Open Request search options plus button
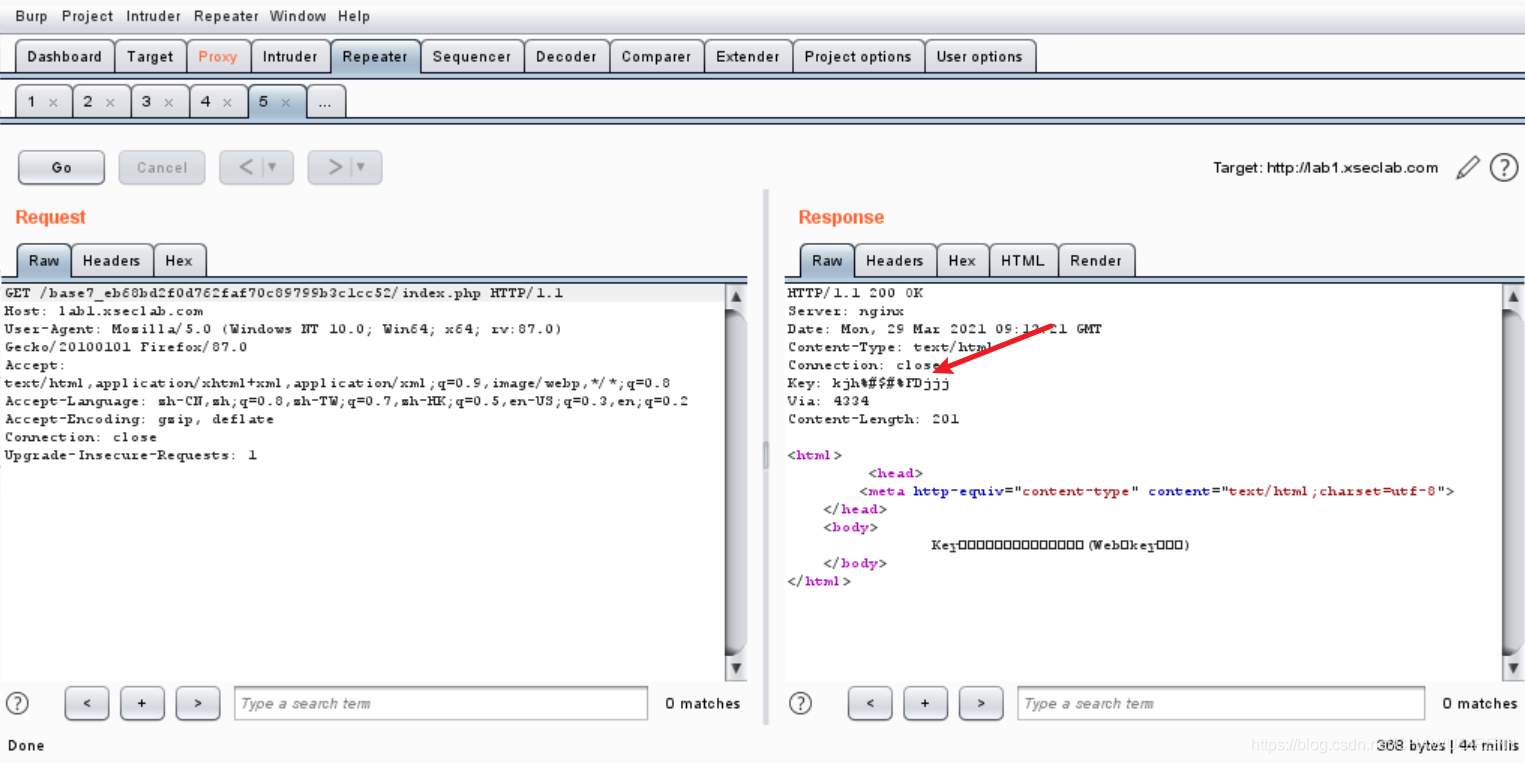Screen dimensions: 1525x763 [142, 704]
